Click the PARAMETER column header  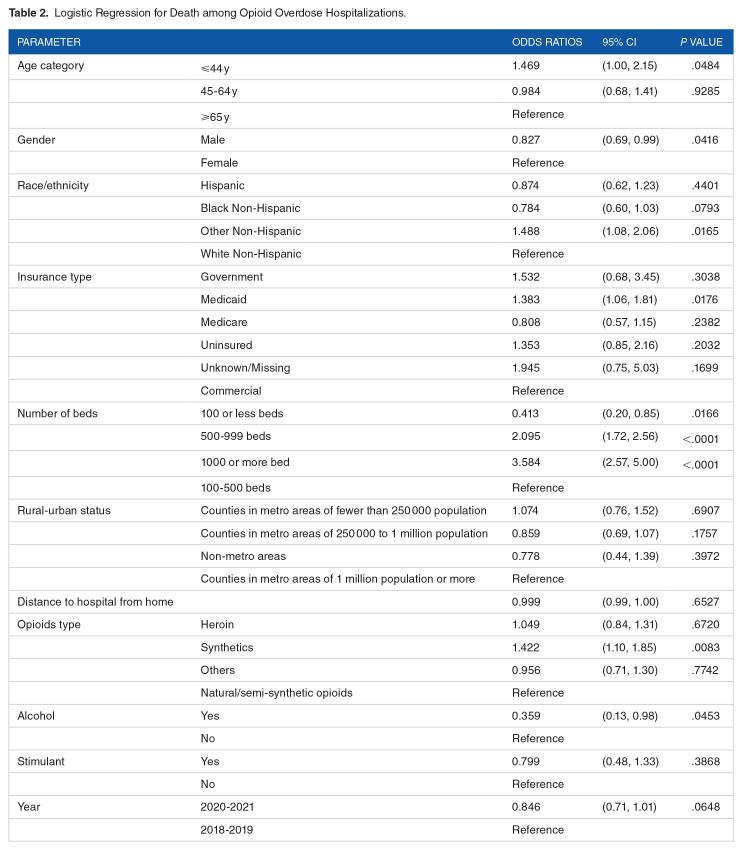49,42
